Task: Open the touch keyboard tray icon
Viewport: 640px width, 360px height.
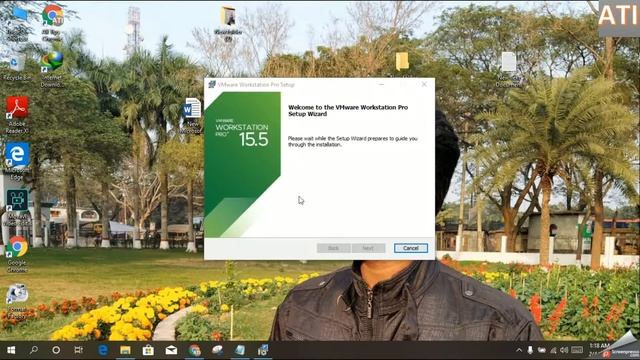Action: (577, 350)
